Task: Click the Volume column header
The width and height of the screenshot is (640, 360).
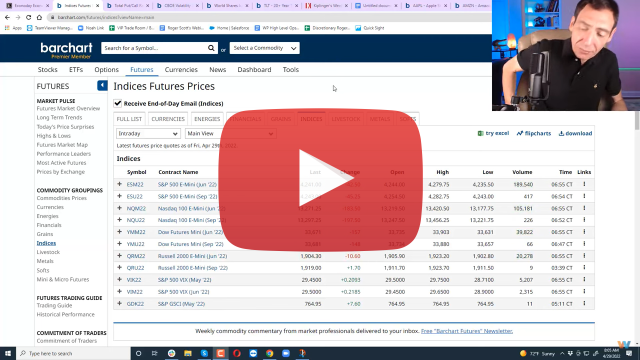Action: [522, 172]
